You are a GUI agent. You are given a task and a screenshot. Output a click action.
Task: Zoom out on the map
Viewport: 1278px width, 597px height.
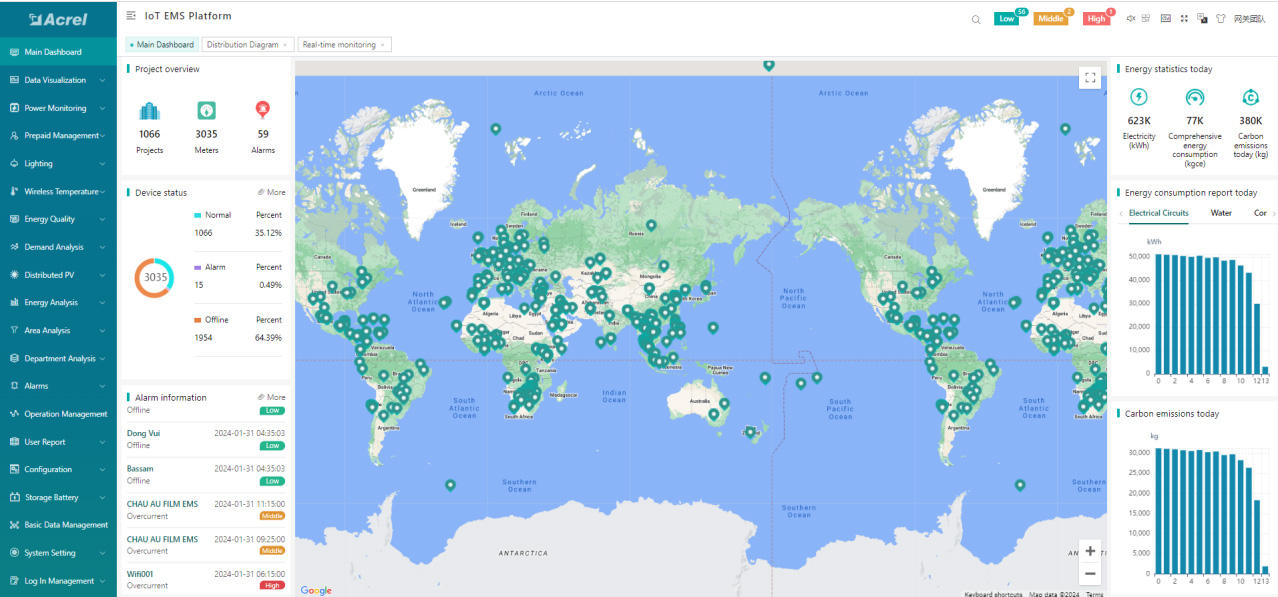click(1090, 574)
